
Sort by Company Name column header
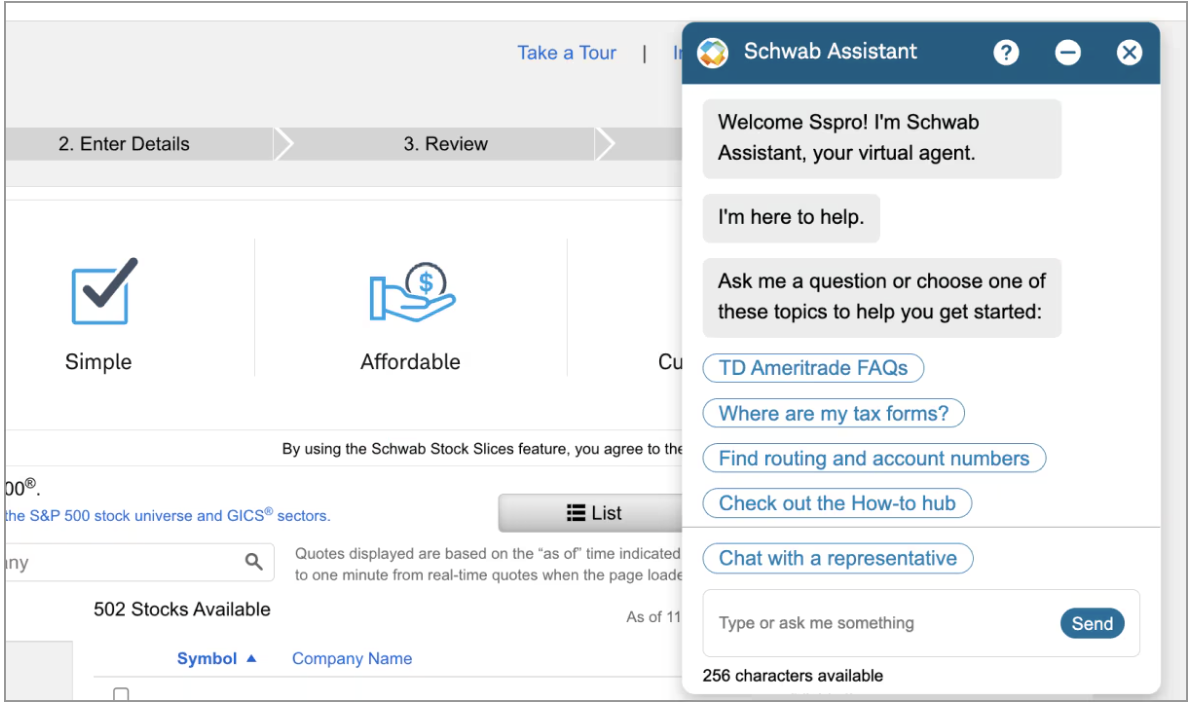click(352, 659)
